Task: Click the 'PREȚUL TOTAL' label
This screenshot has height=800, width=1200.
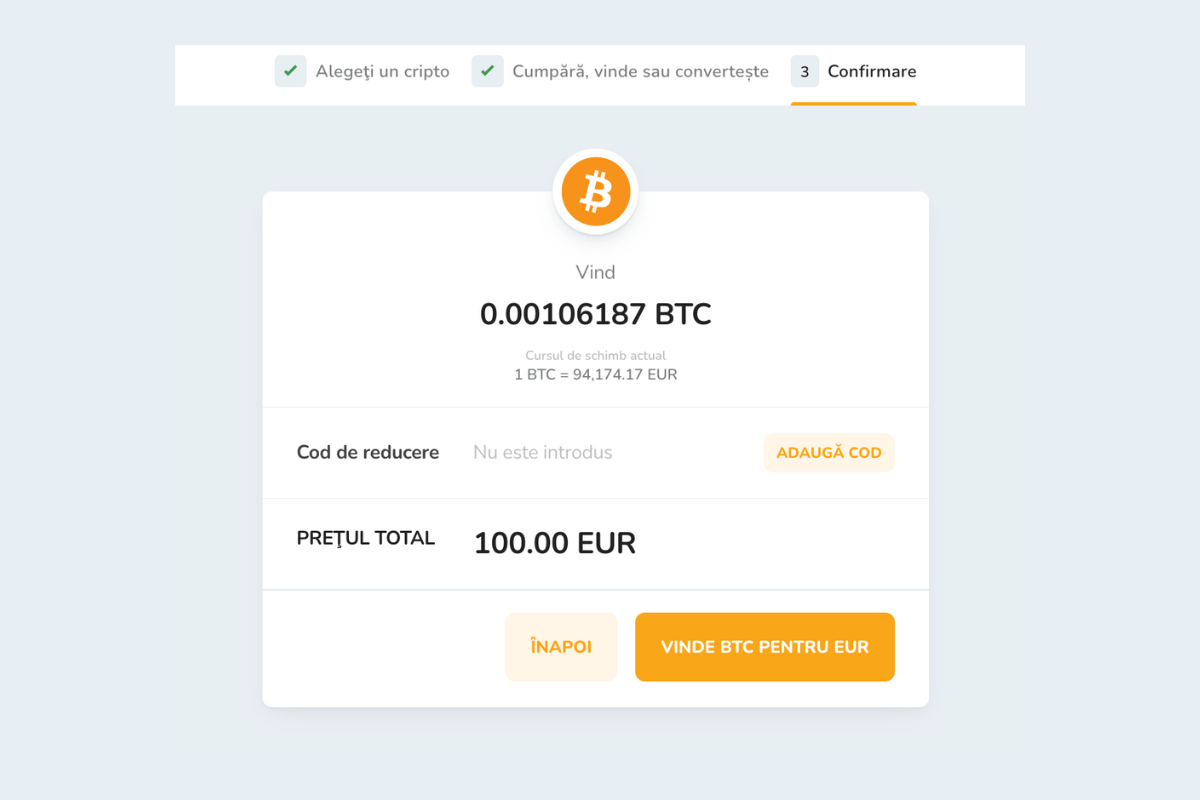Action: pos(365,537)
